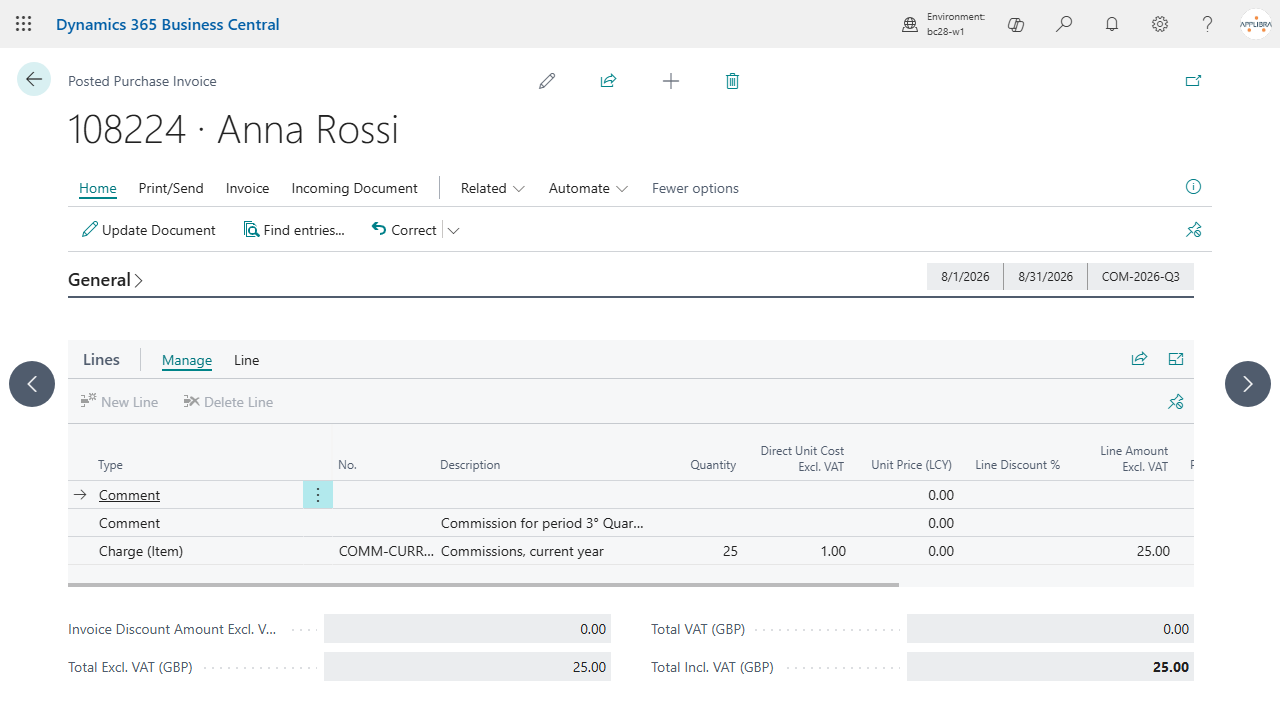Expand the General FastTab
Screen dimensions: 1280x720
(x=106, y=280)
